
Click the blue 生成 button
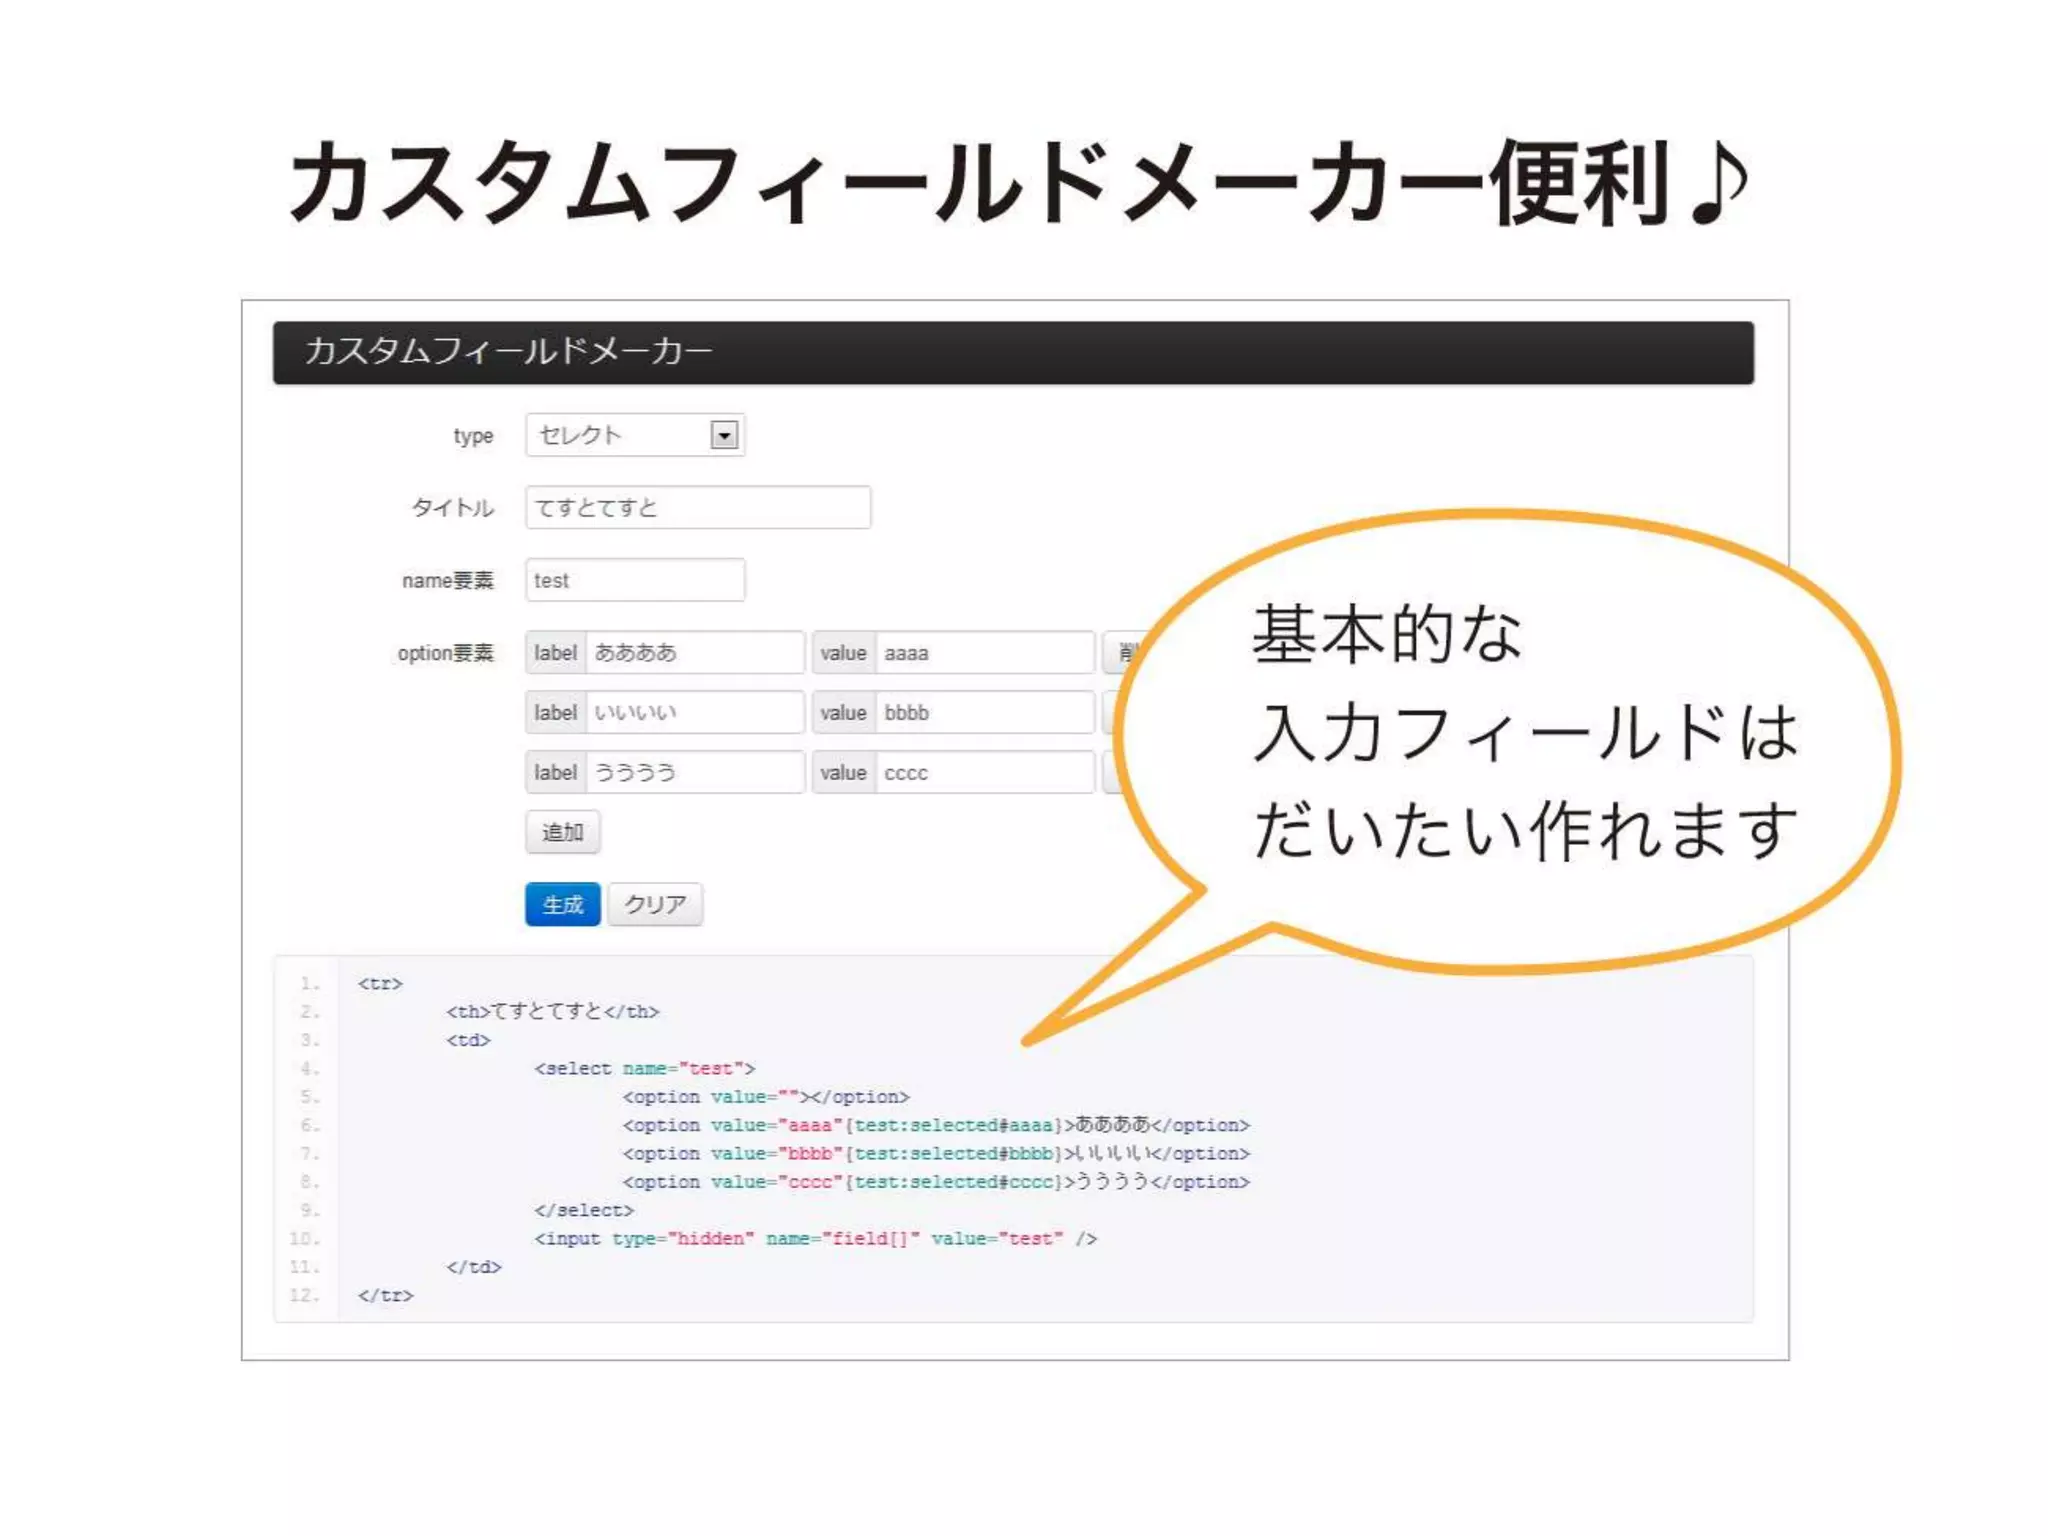point(563,904)
